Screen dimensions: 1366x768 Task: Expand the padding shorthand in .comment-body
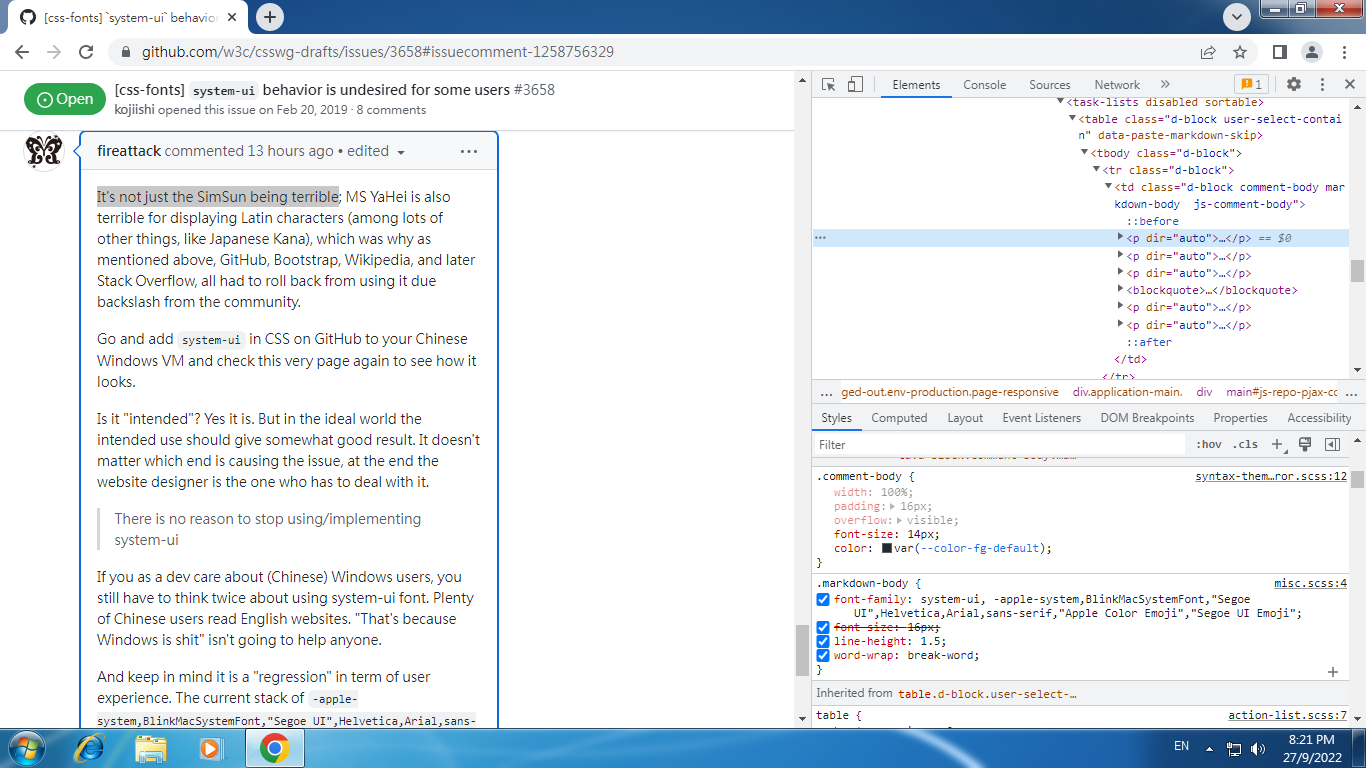(x=893, y=507)
